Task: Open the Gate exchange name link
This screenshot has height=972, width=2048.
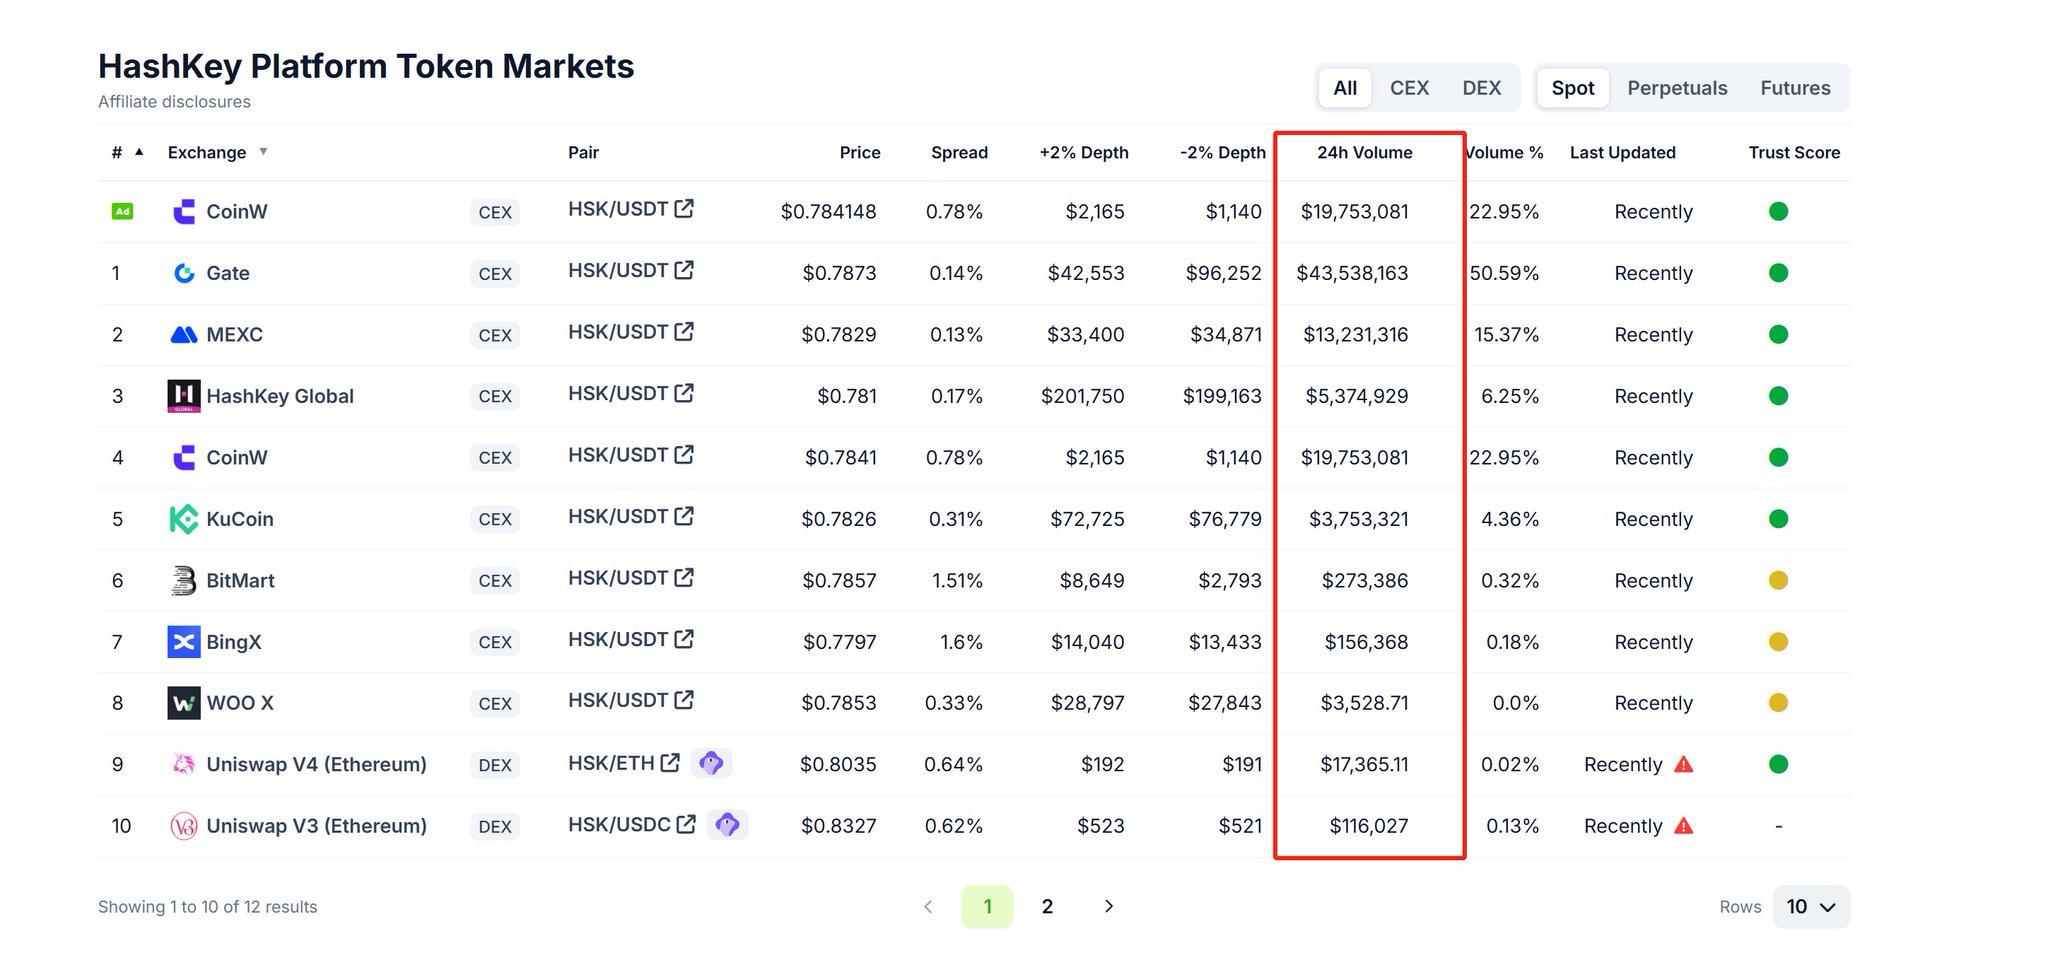Action: tap(228, 273)
